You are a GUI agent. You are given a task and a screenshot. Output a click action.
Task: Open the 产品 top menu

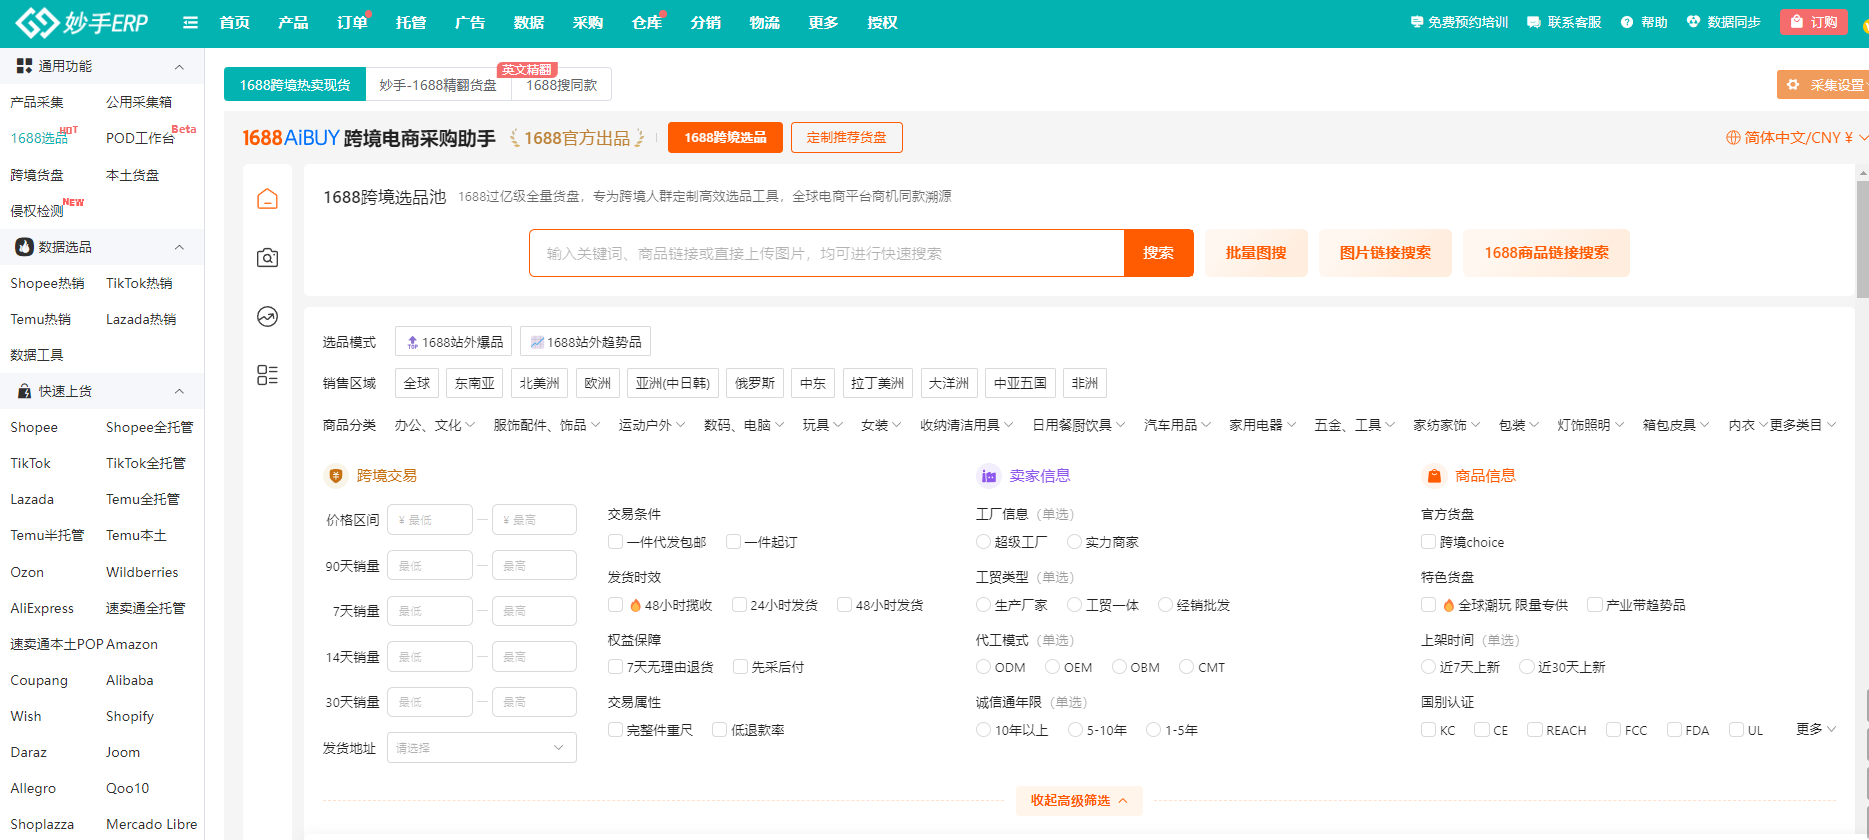tap(293, 22)
